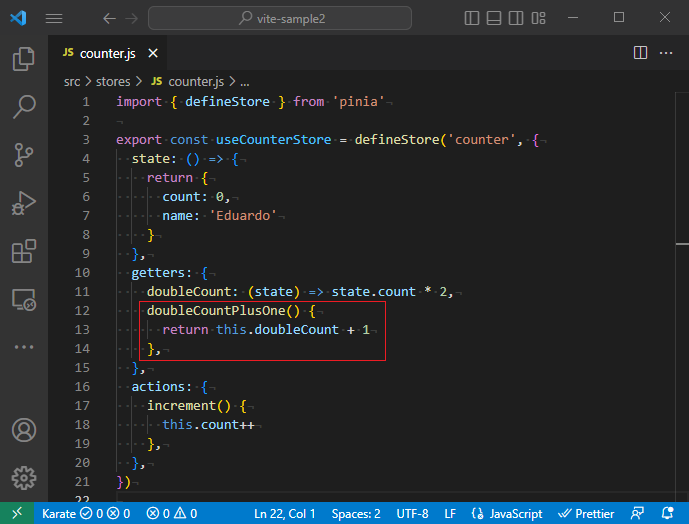Click line number 1 in gutter
This screenshot has width=689, height=524.
(x=86, y=102)
